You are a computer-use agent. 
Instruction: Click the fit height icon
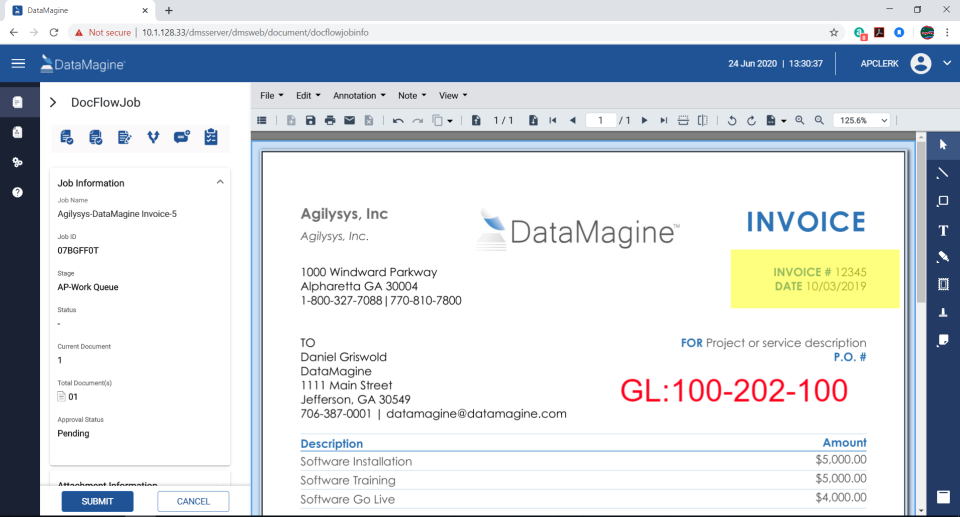point(703,121)
